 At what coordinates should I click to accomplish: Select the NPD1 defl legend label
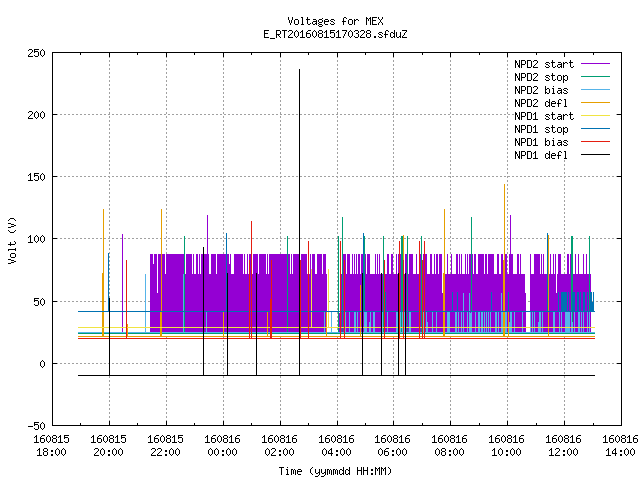click(x=541, y=155)
